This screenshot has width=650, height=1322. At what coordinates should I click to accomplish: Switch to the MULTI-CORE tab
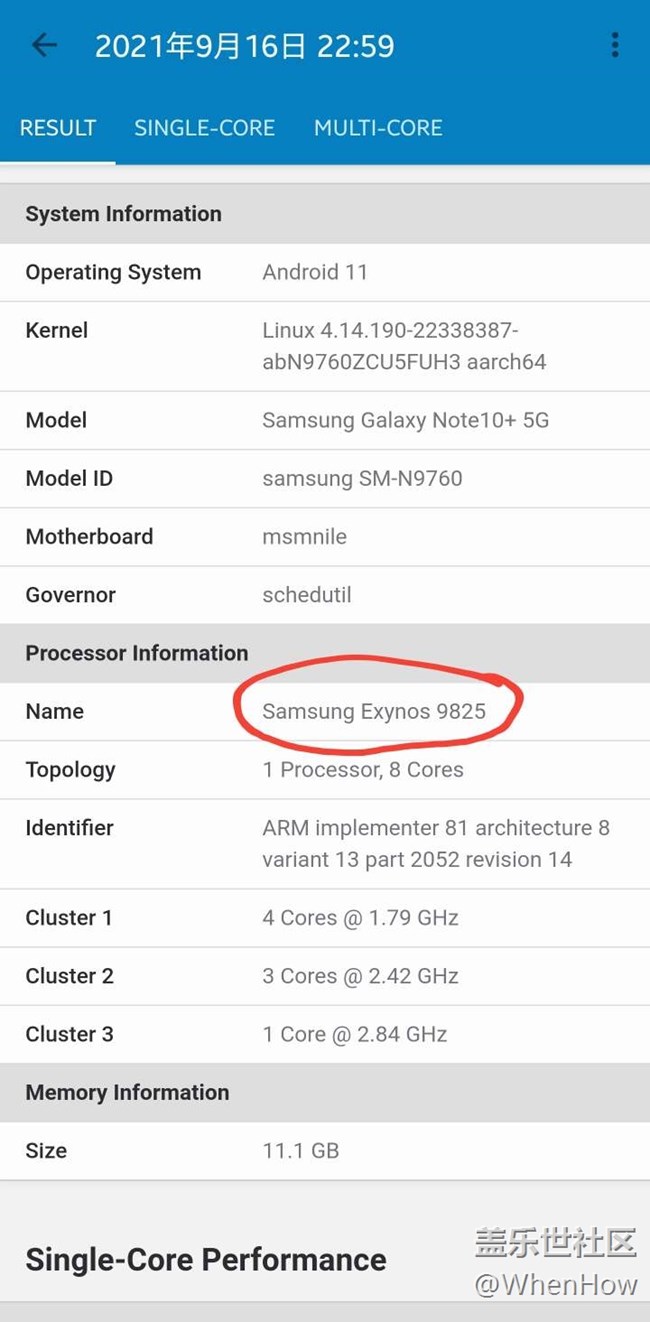click(x=378, y=128)
